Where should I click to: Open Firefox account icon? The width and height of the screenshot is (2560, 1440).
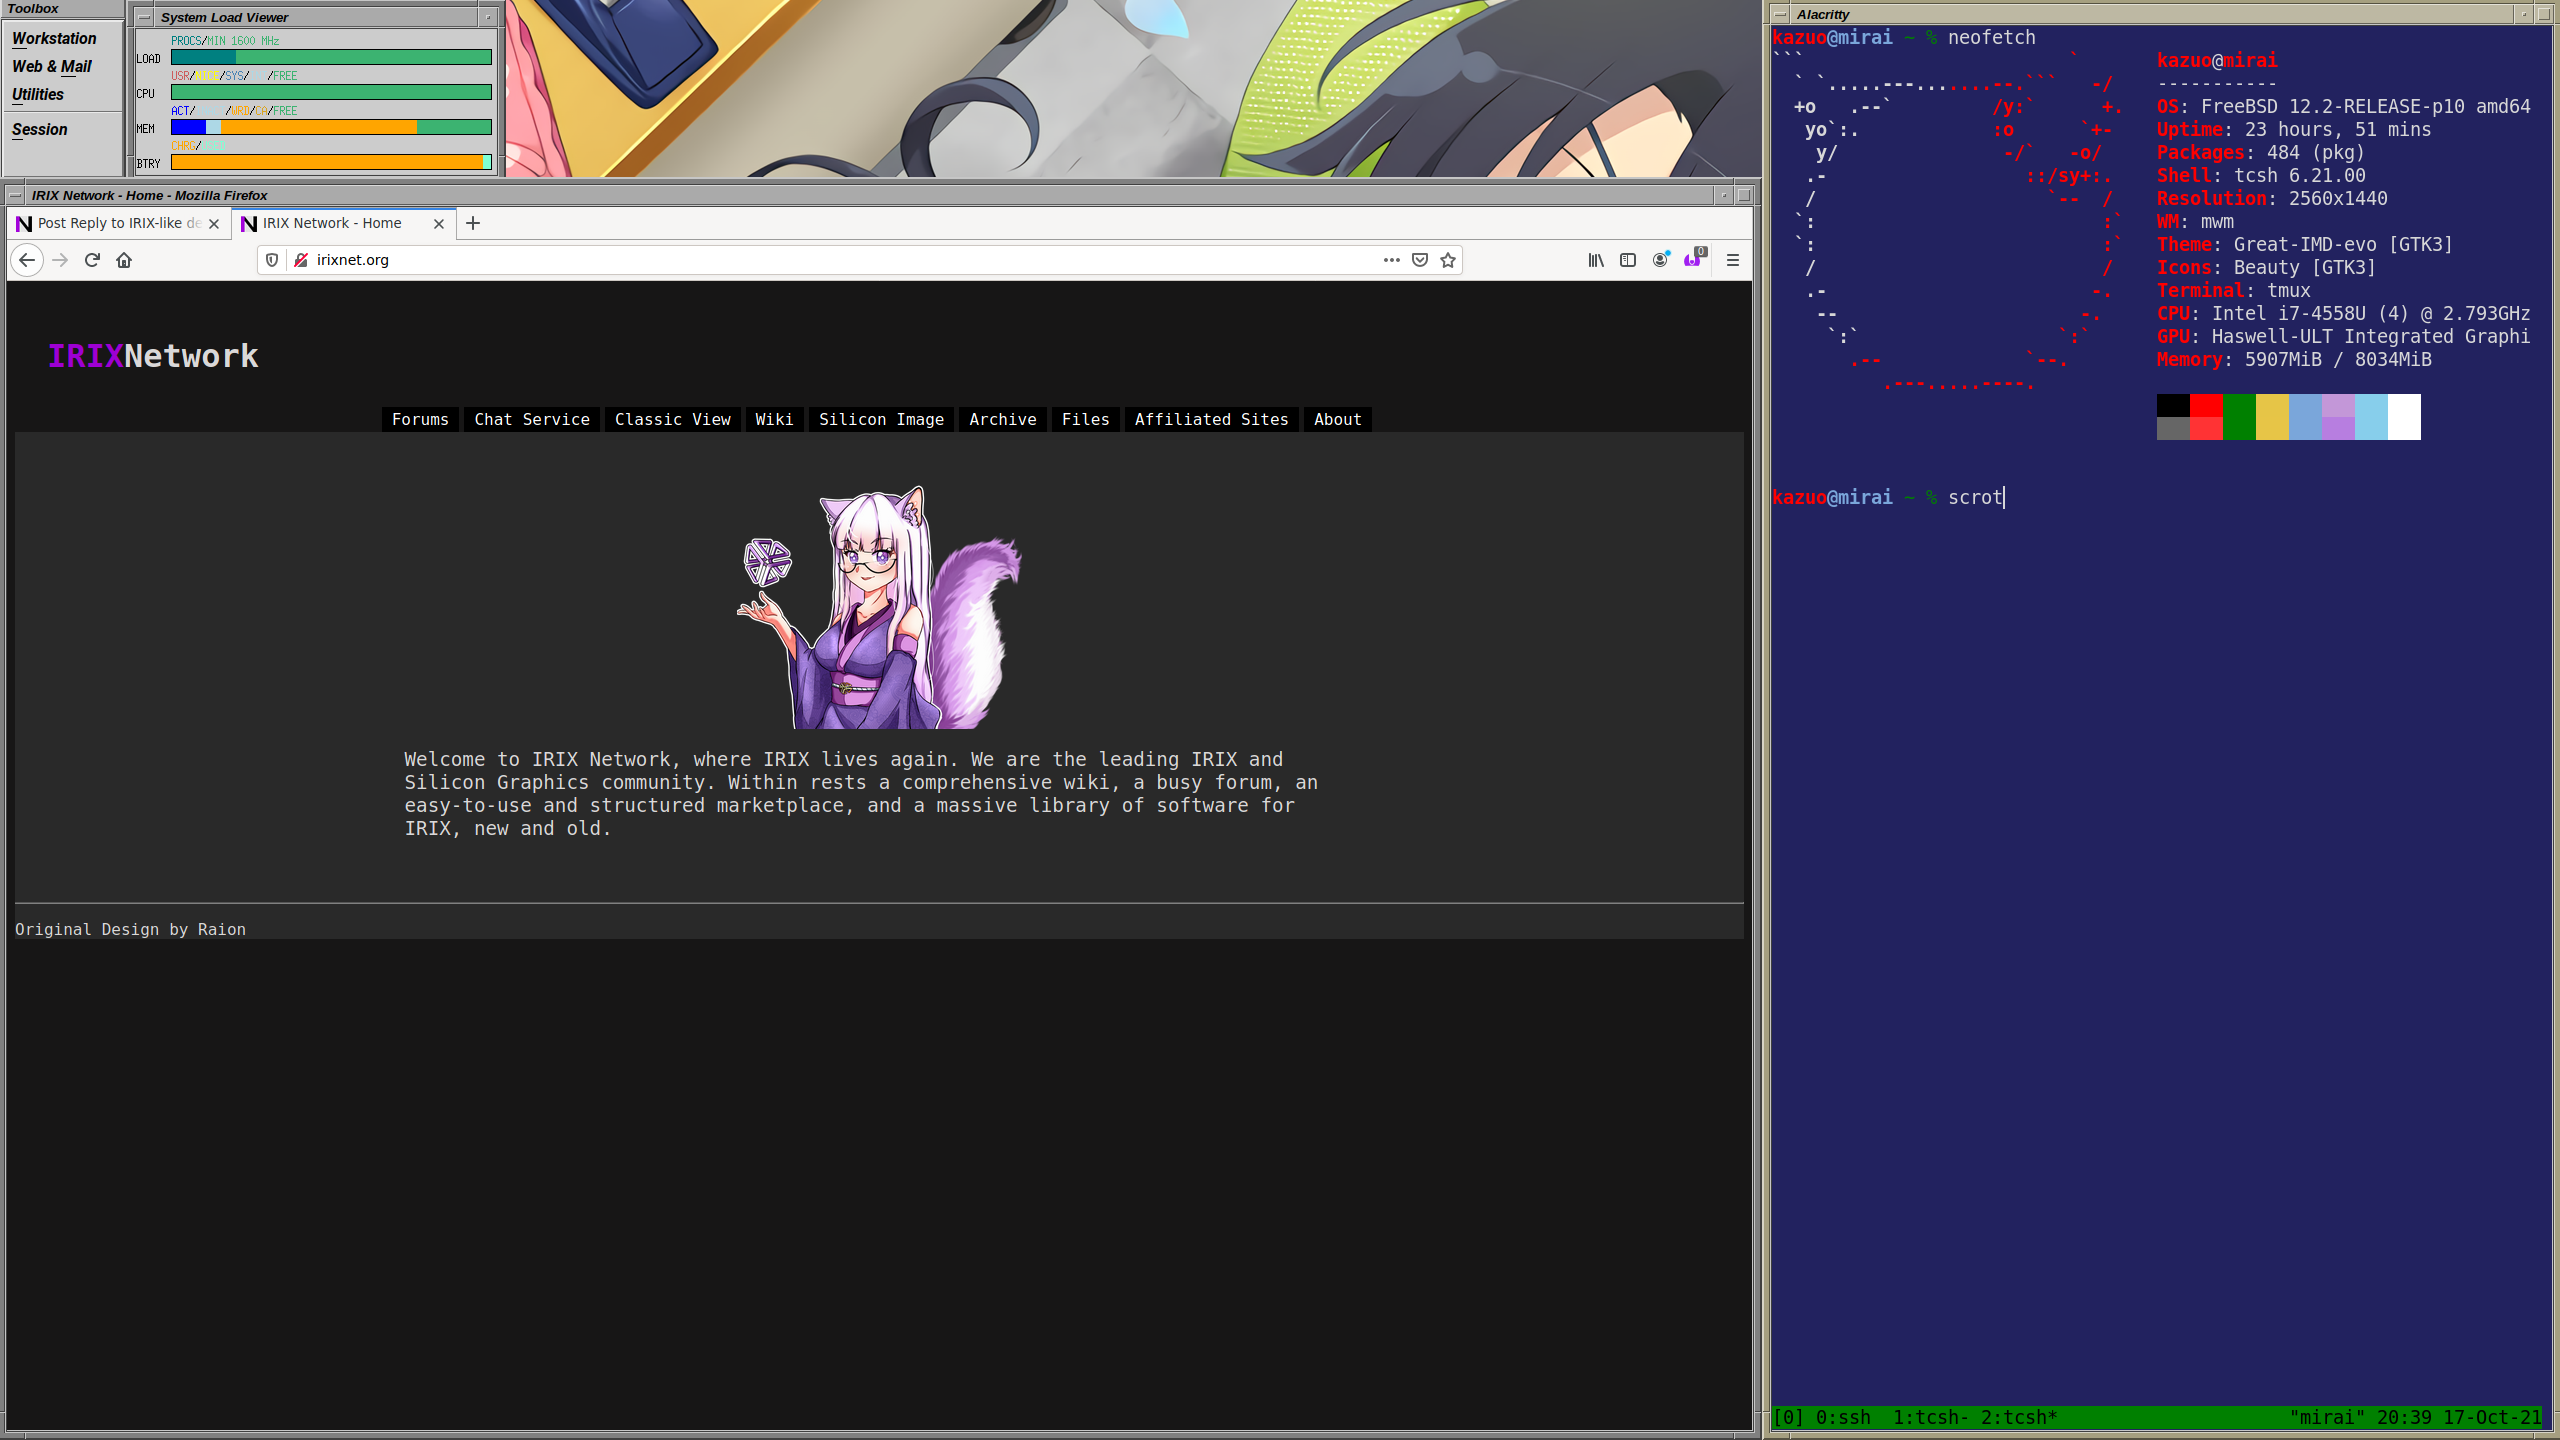(1660, 260)
